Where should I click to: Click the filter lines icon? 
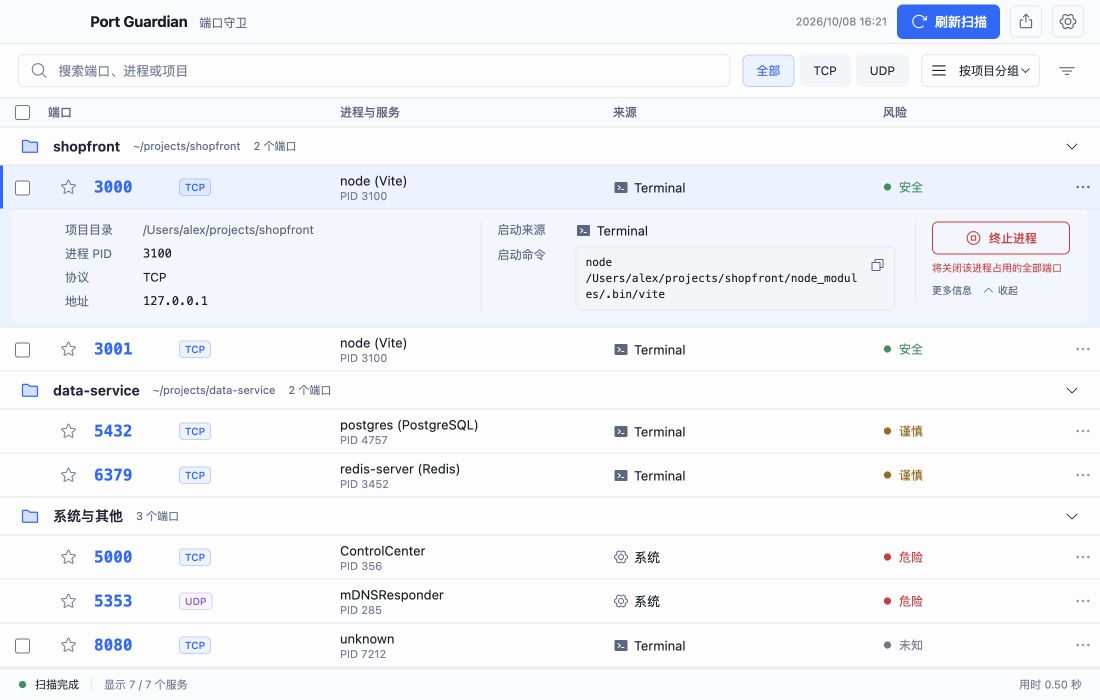[x=1066, y=71]
